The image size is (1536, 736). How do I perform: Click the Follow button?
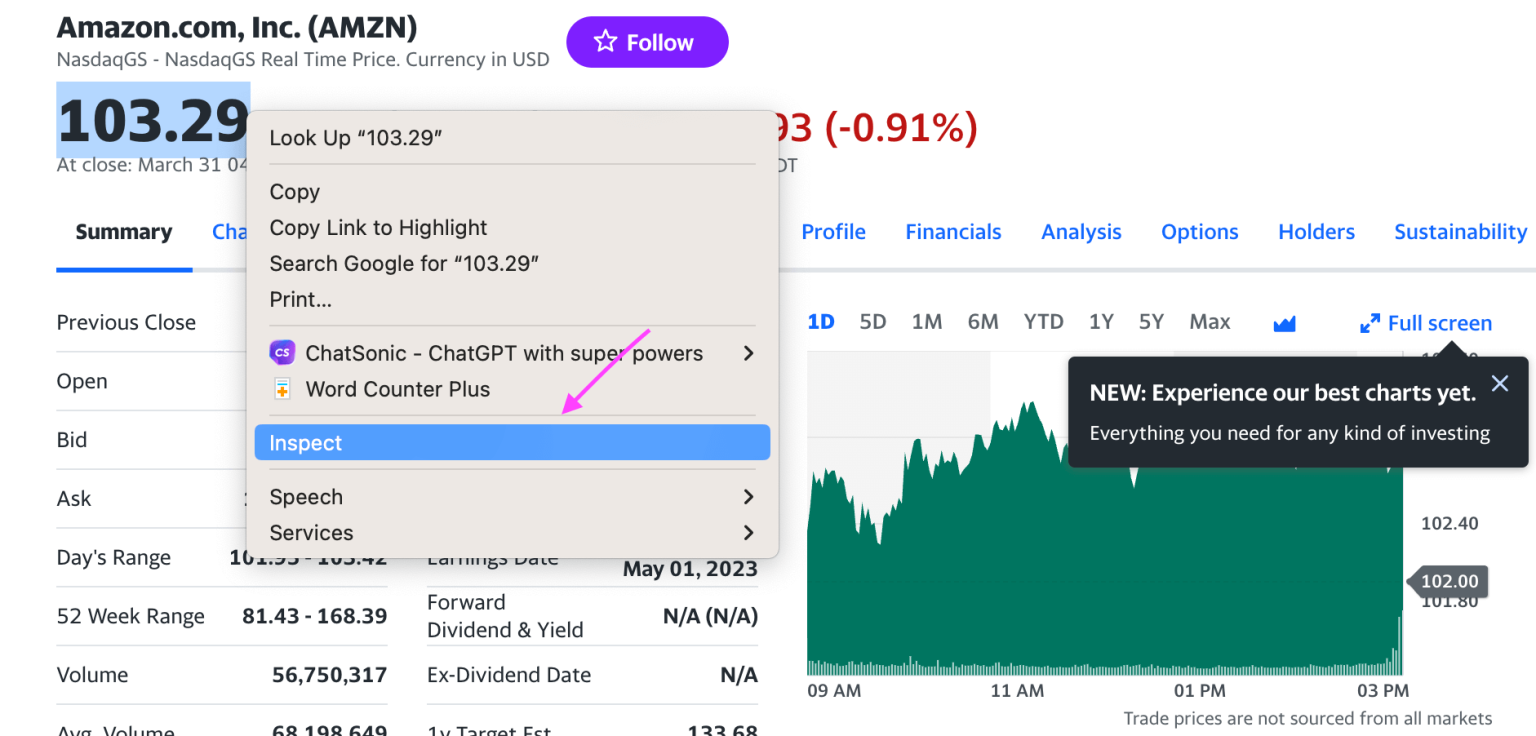(647, 41)
